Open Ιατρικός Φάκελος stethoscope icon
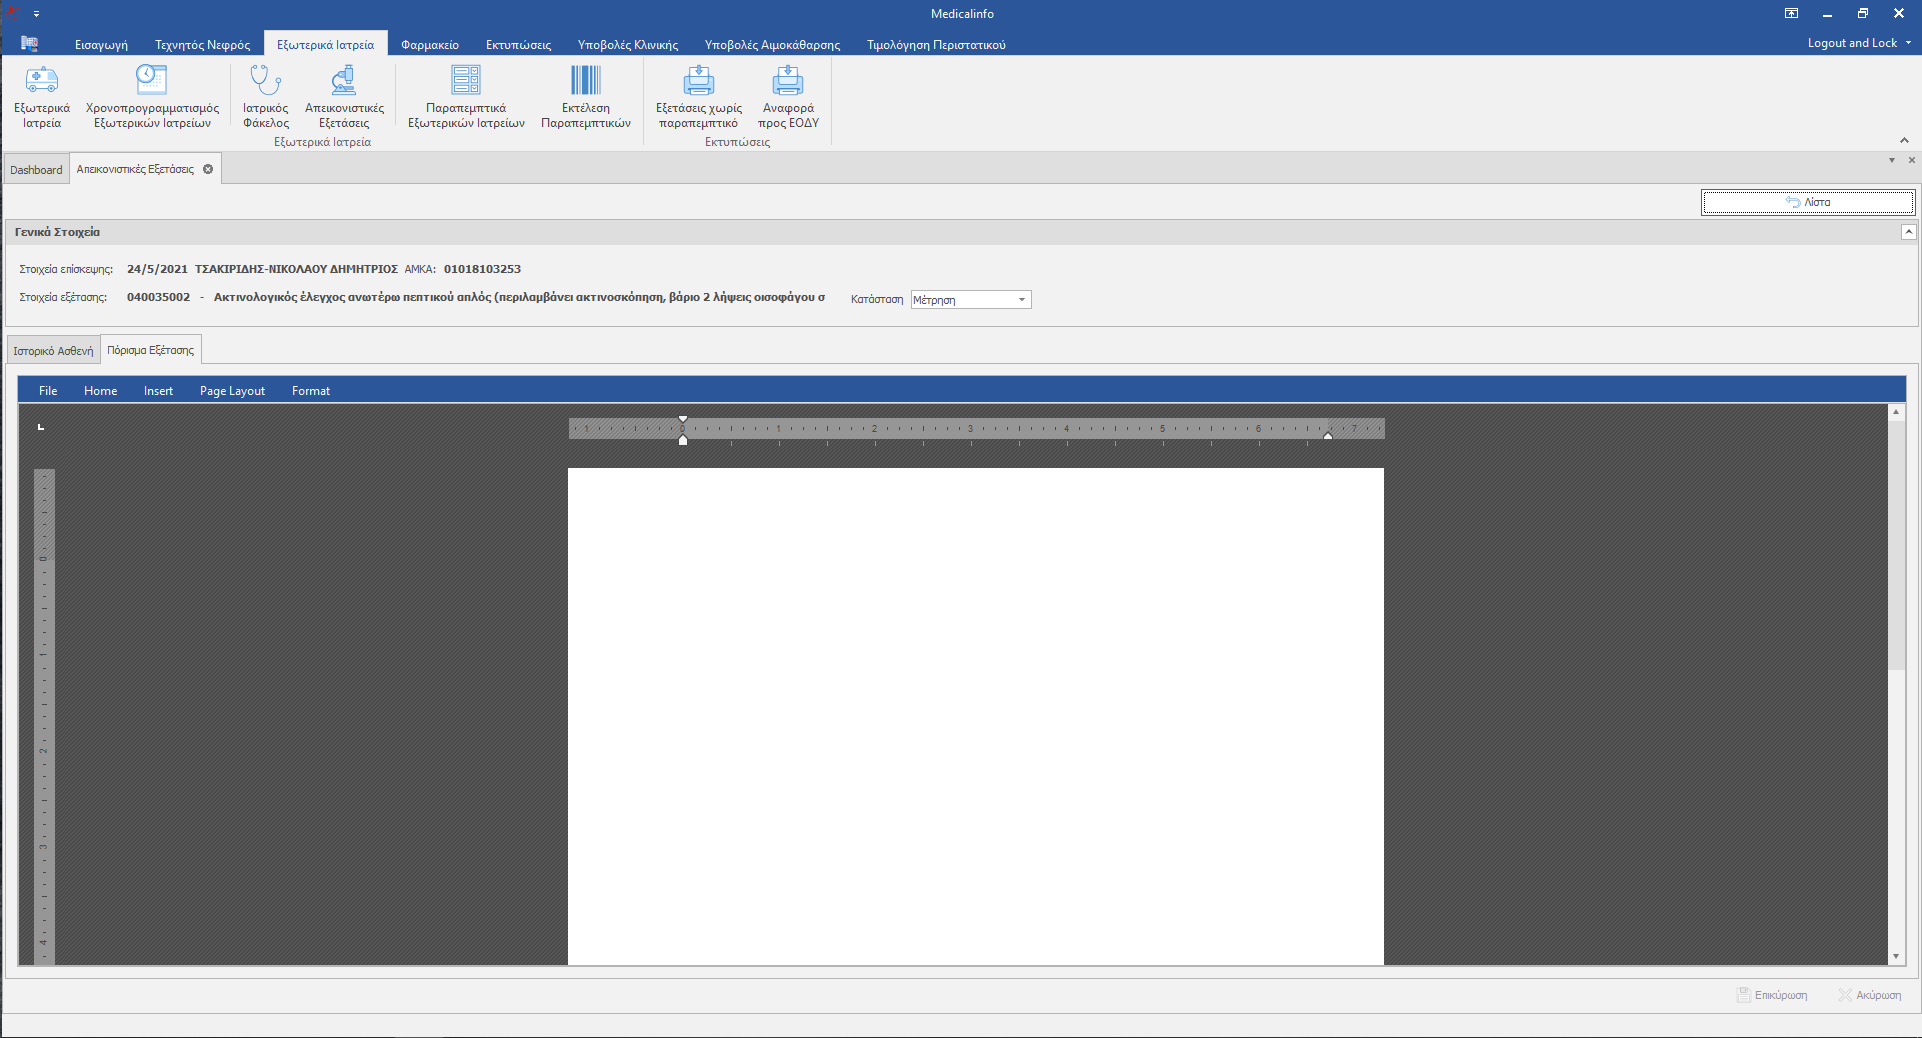Viewport: 1922px width, 1038px height. [x=265, y=81]
